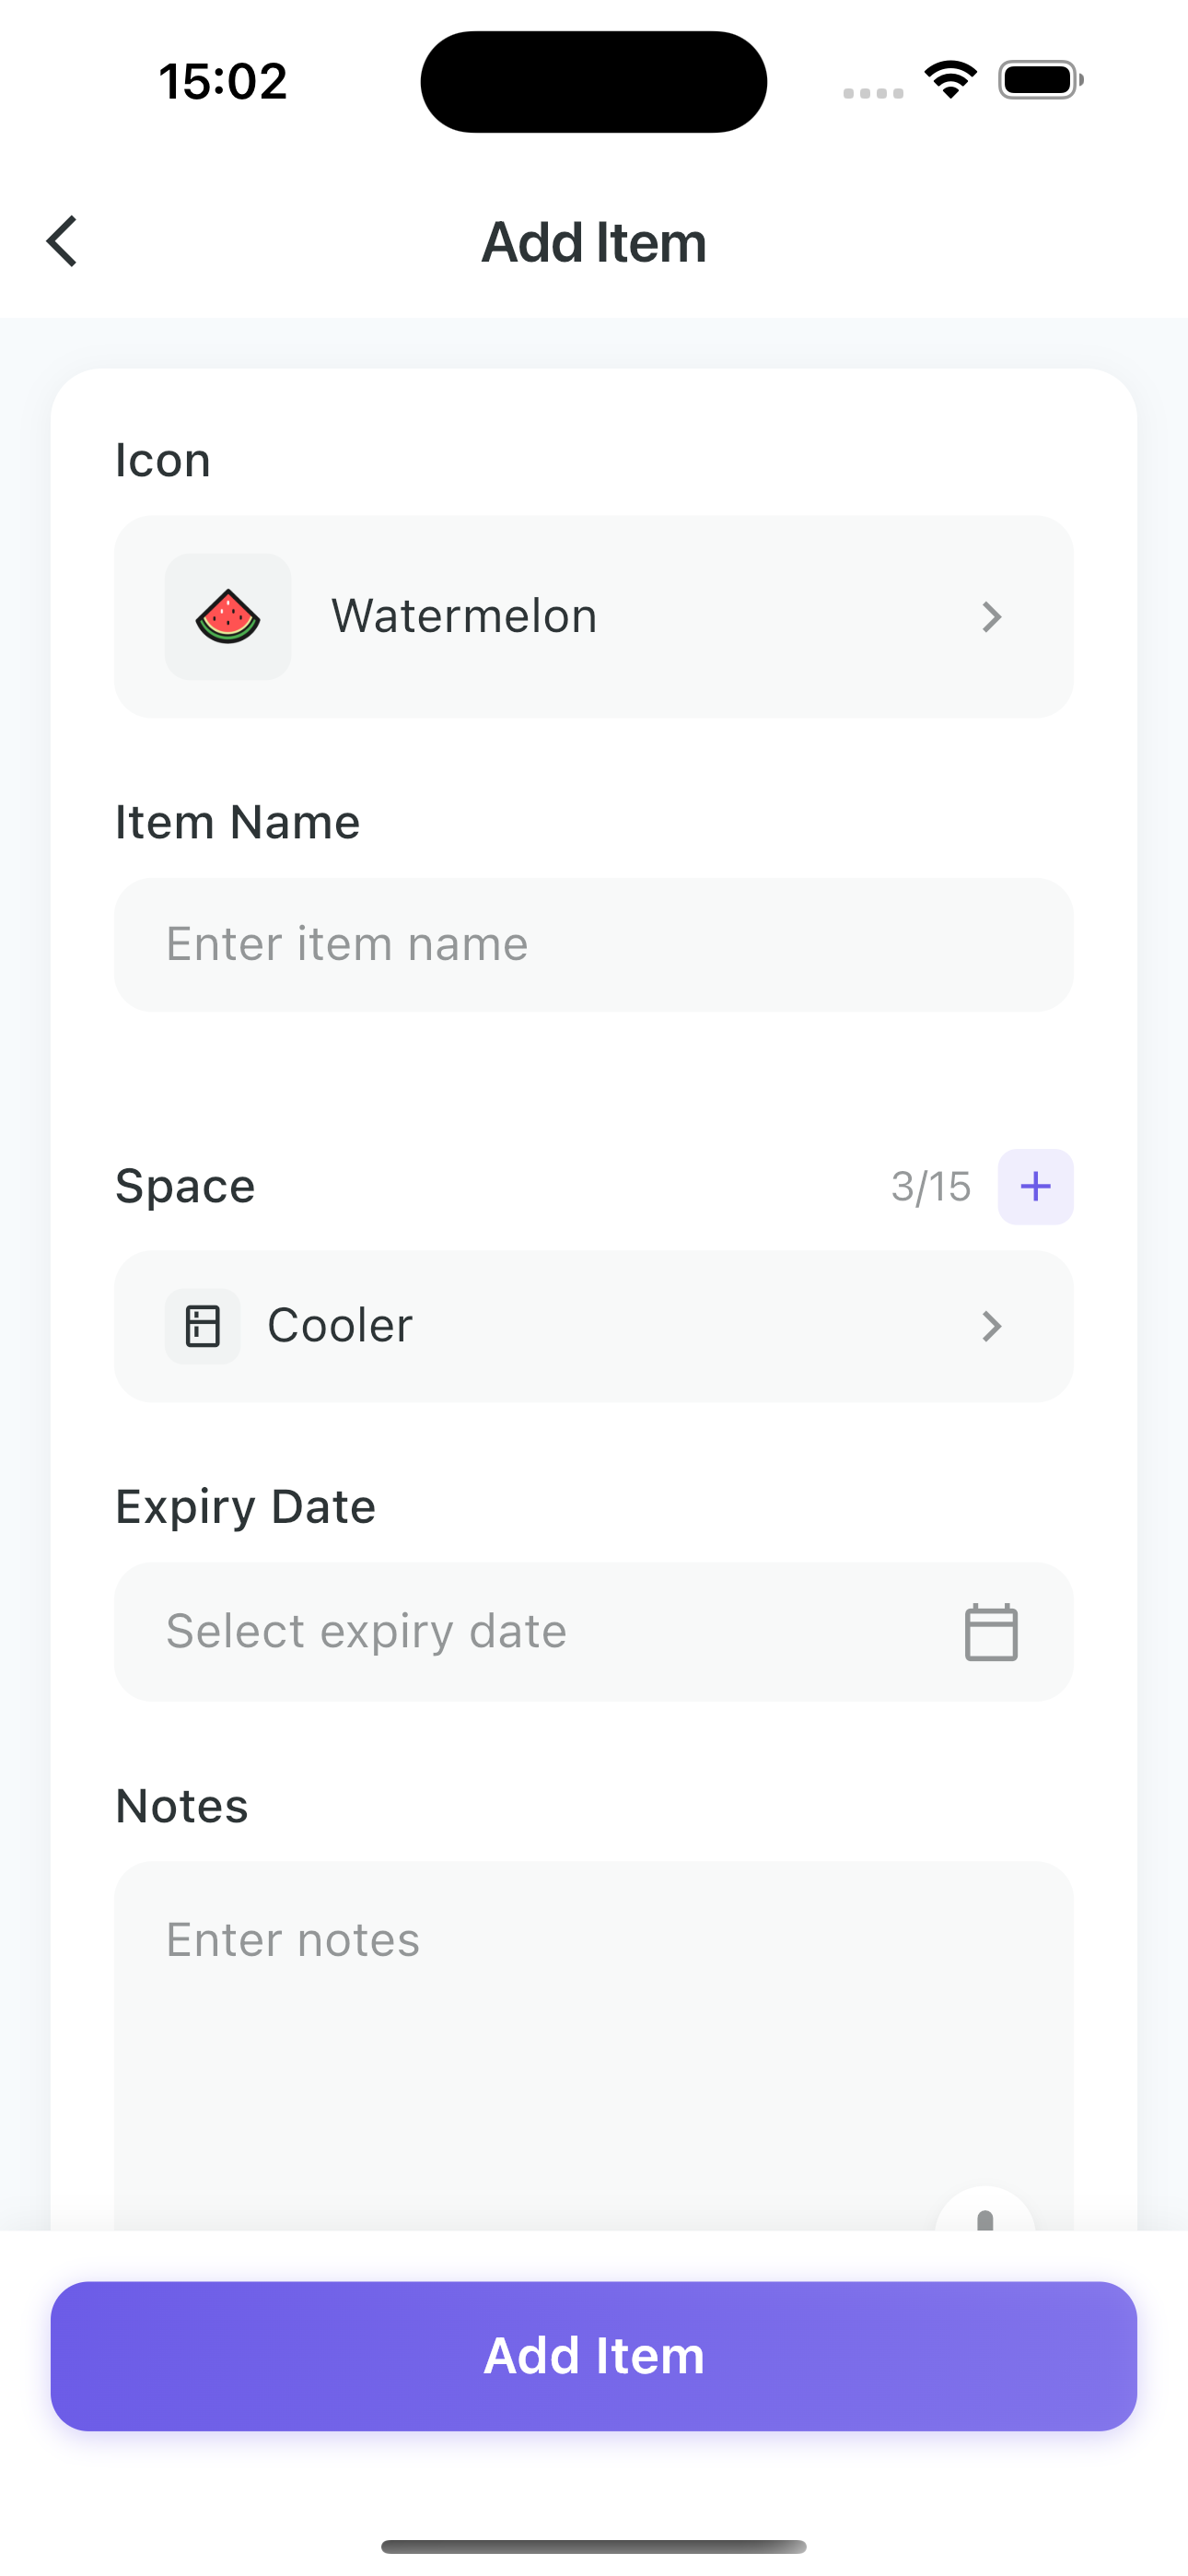
Task: Tap the battery indicator in status bar
Action: [1041, 80]
